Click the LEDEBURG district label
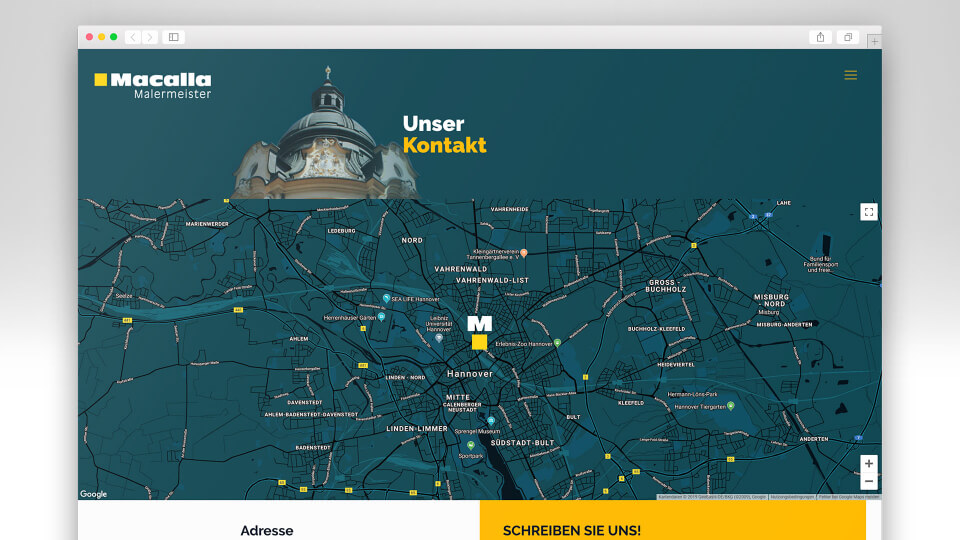 (341, 231)
